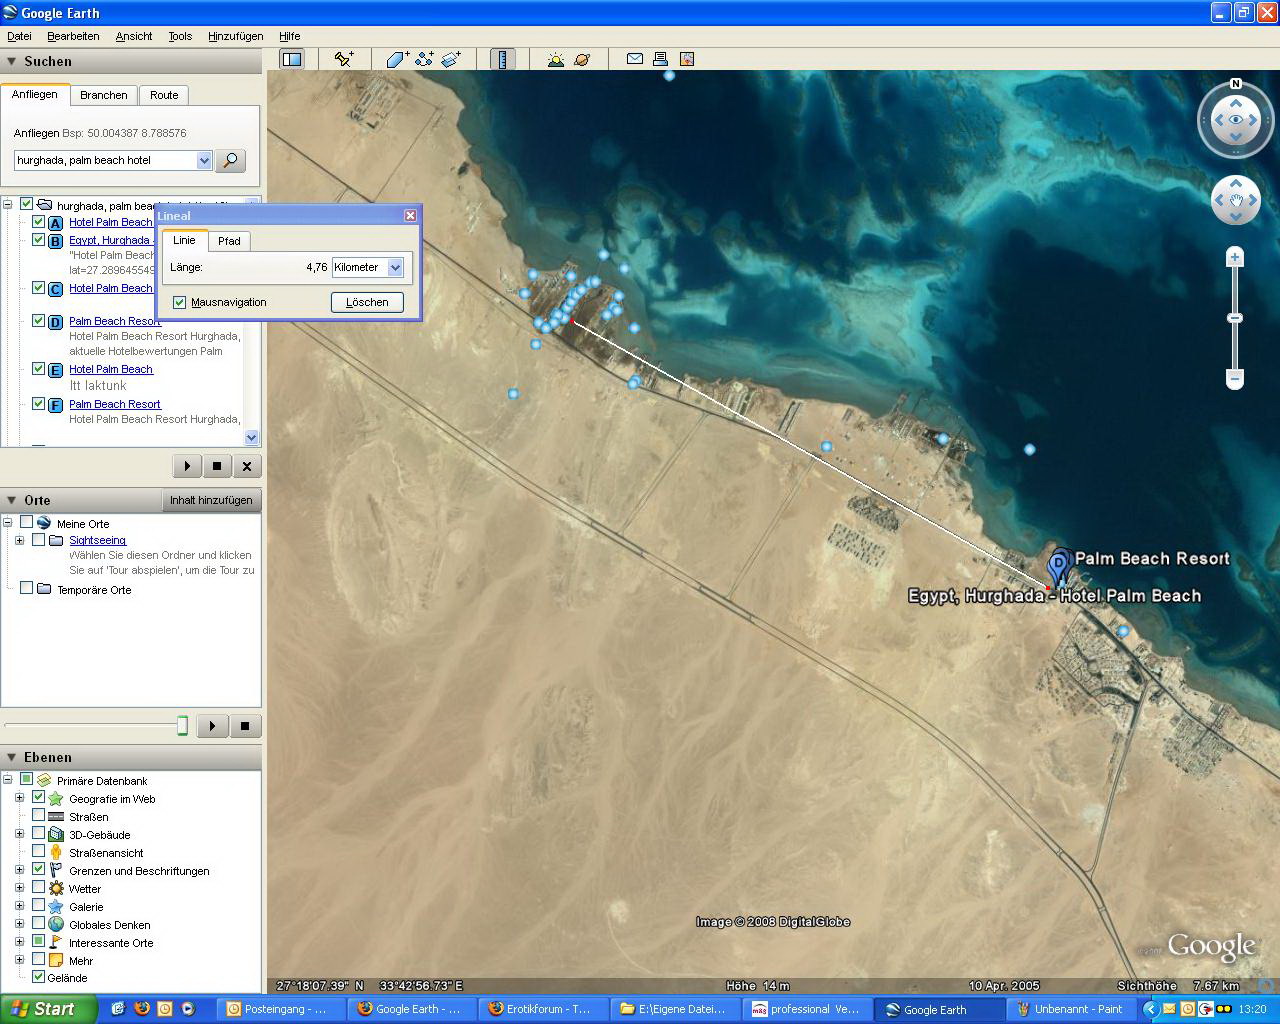This screenshot has width=1280, height=1024.
Task: Click the Straßenansicht pegman layer icon
Action: coord(56,852)
